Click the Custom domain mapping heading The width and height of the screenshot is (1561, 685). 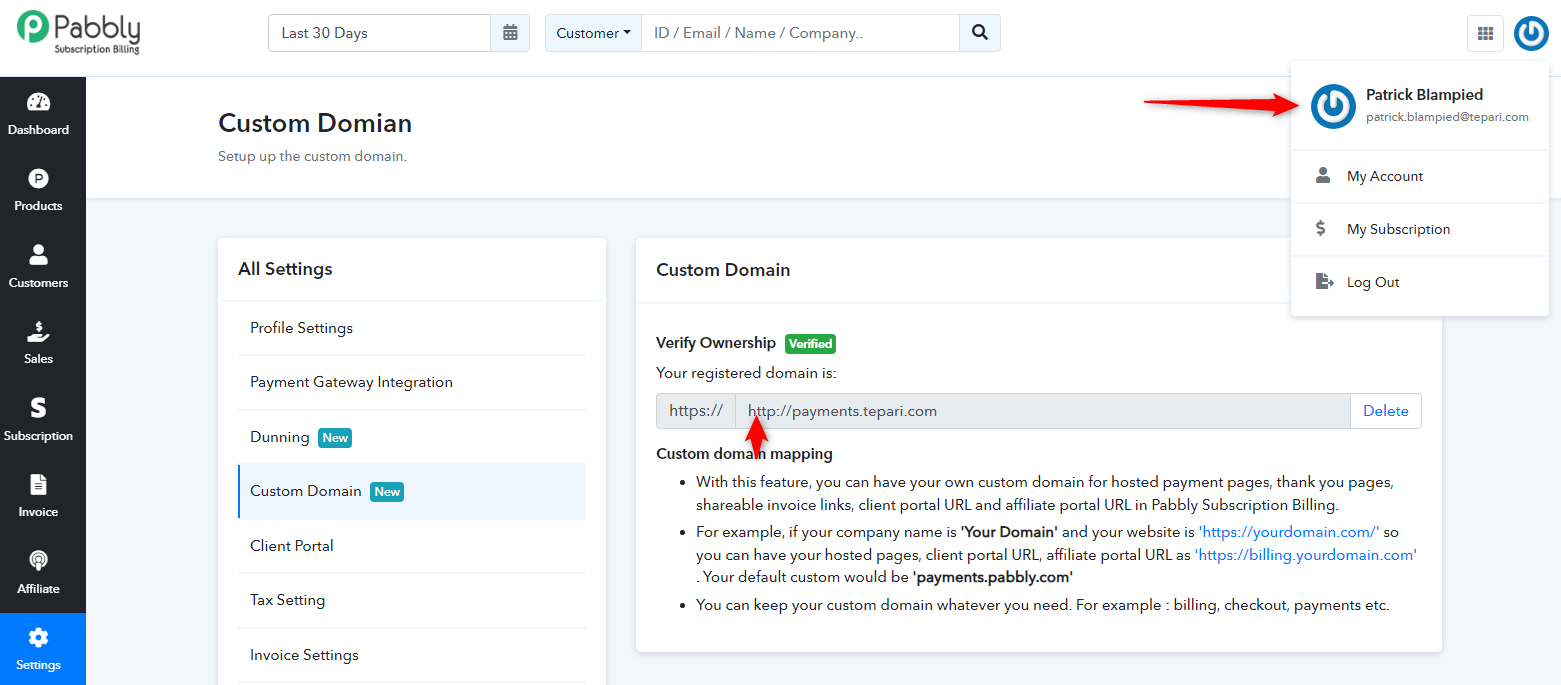click(744, 454)
